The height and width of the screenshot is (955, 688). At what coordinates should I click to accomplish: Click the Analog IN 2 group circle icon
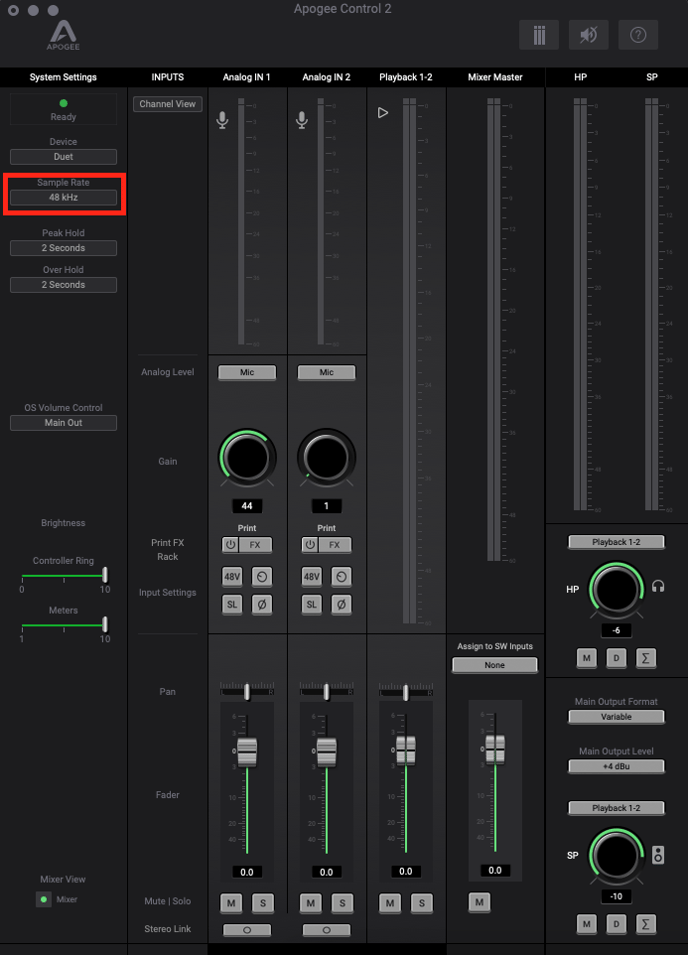pos(341,576)
